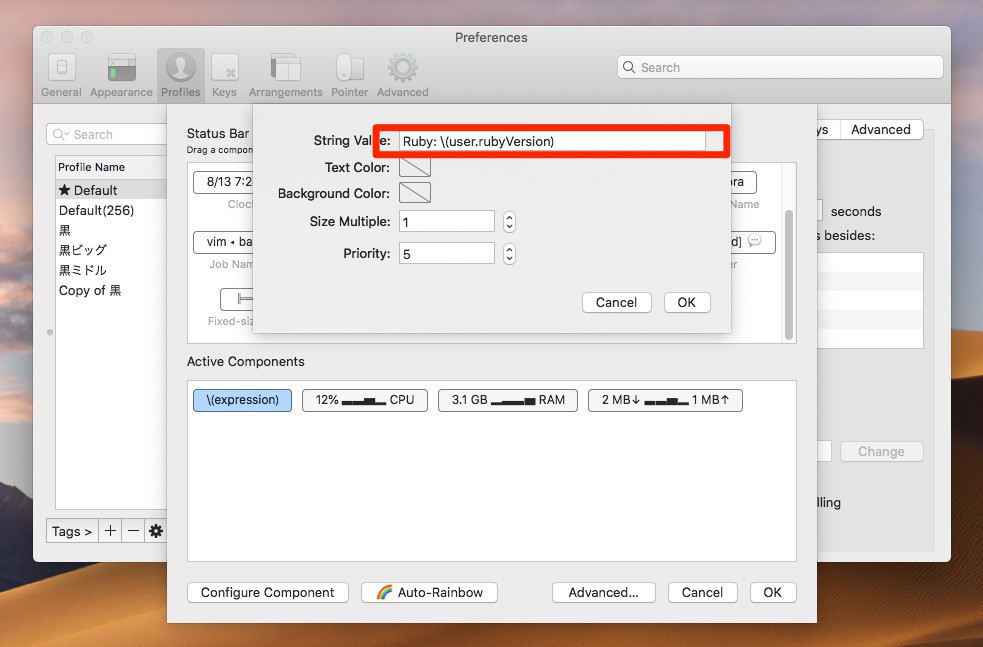Open the Arrangements preferences pane
The width and height of the screenshot is (983, 647).
point(285,75)
